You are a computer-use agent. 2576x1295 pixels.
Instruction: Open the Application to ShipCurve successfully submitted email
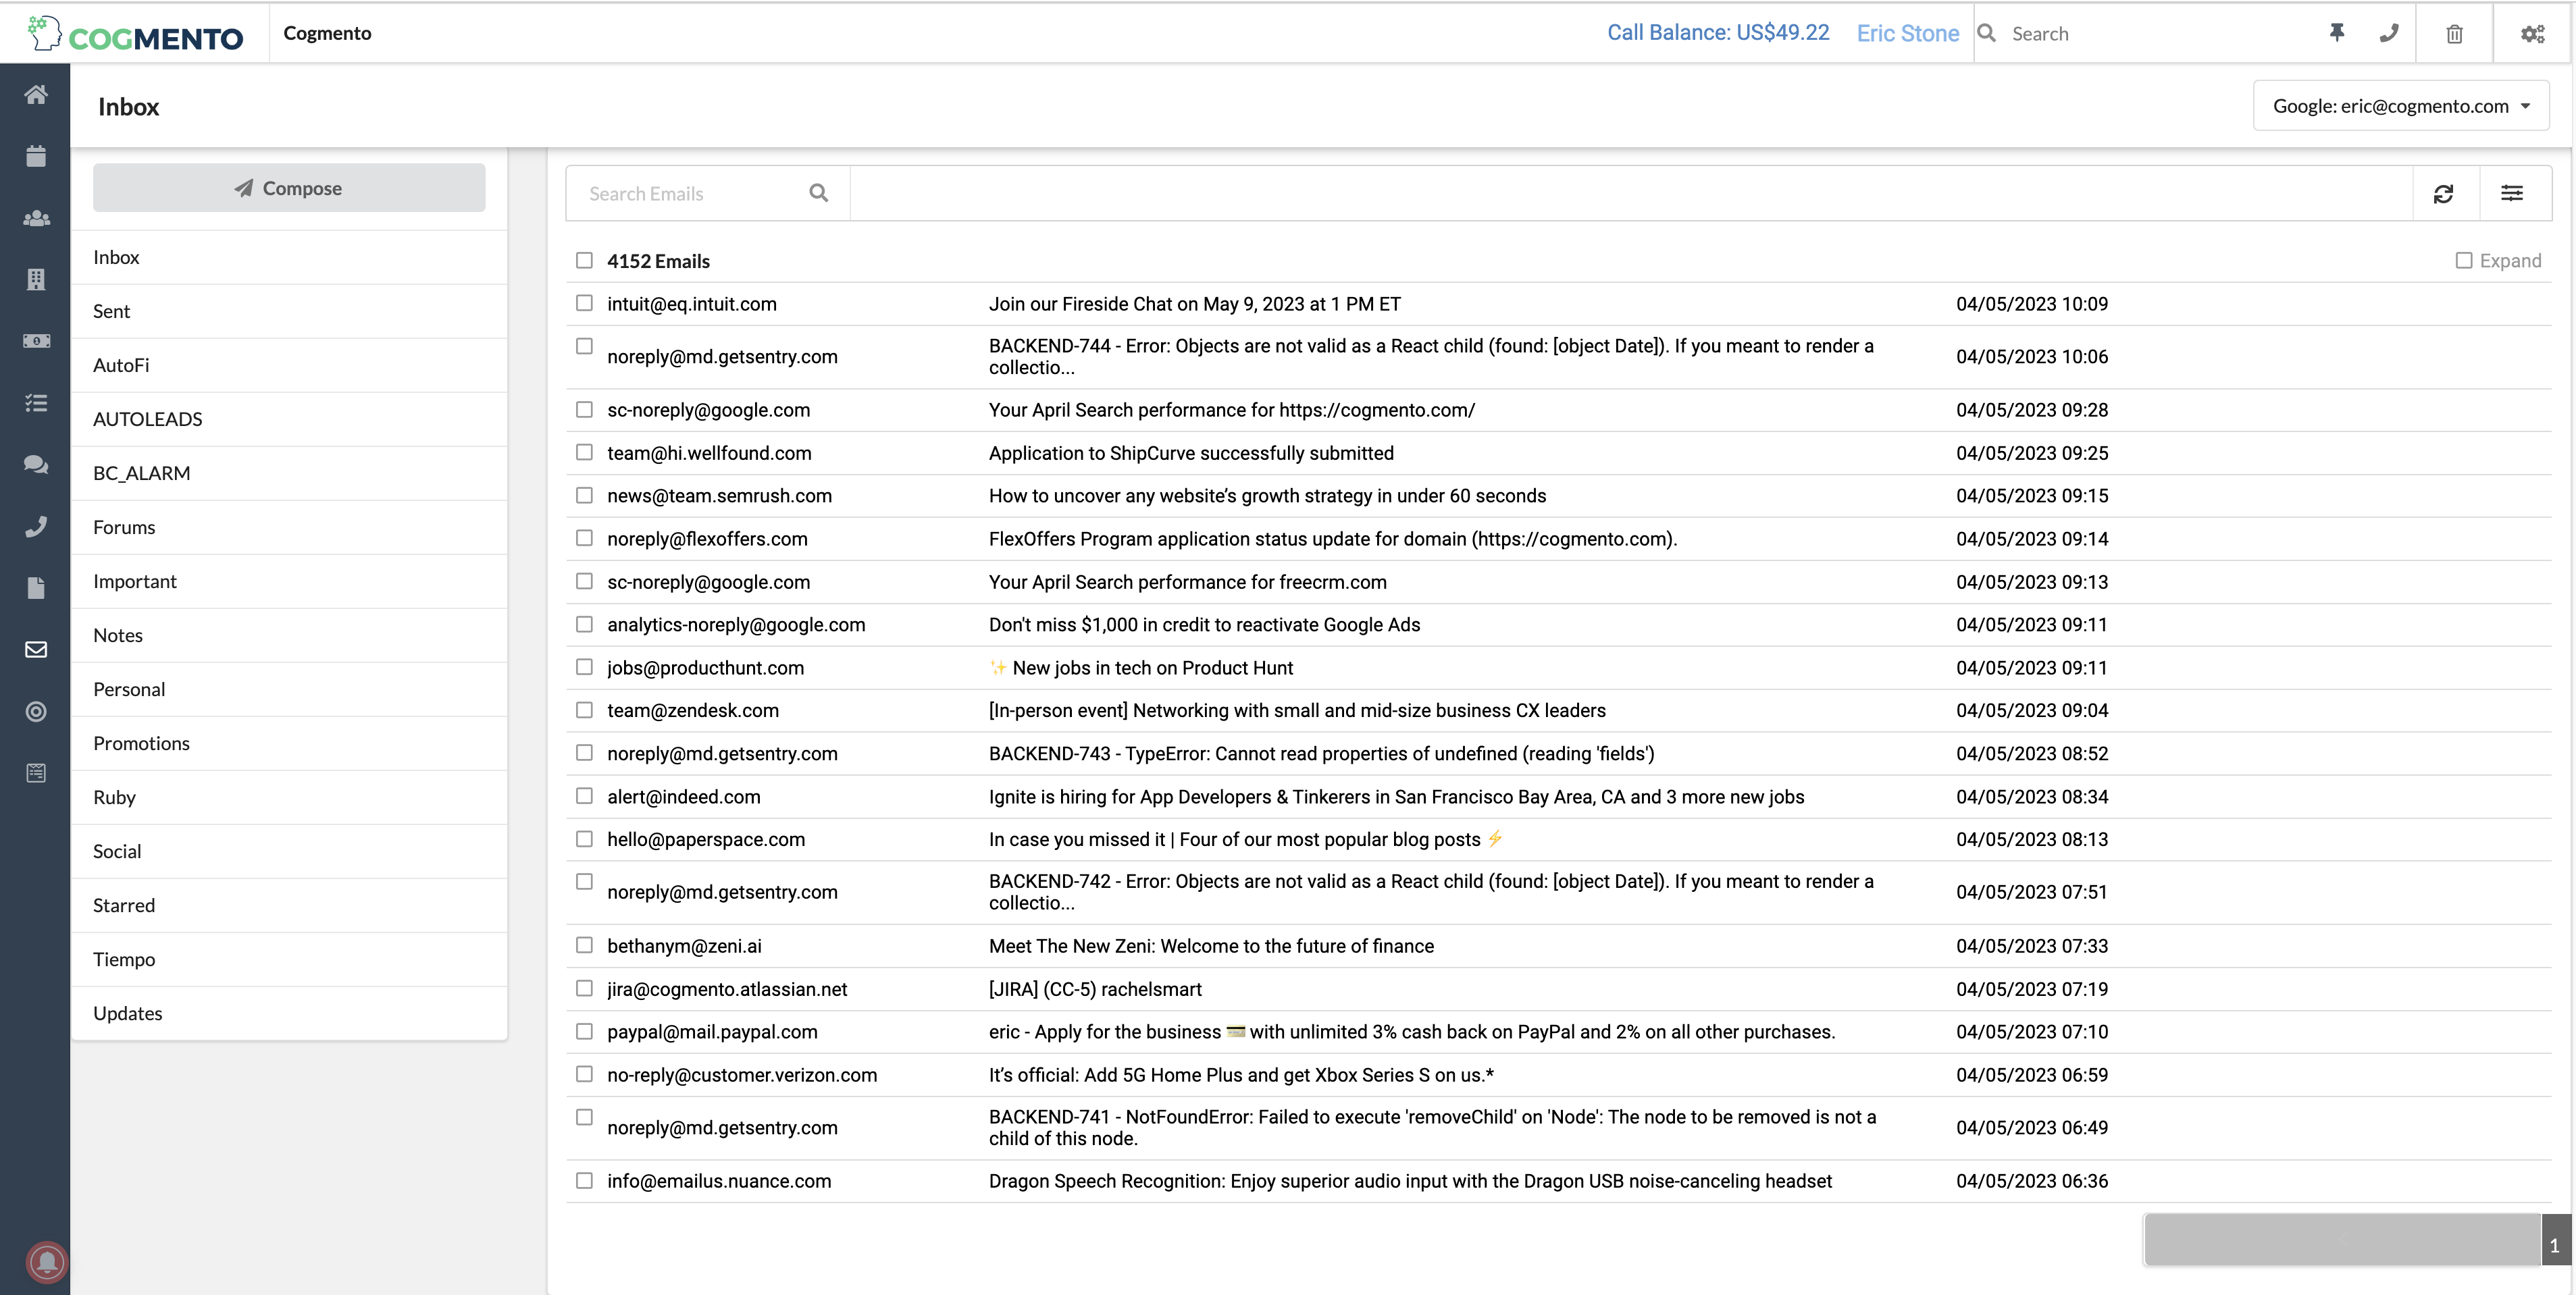pos(1191,453)
